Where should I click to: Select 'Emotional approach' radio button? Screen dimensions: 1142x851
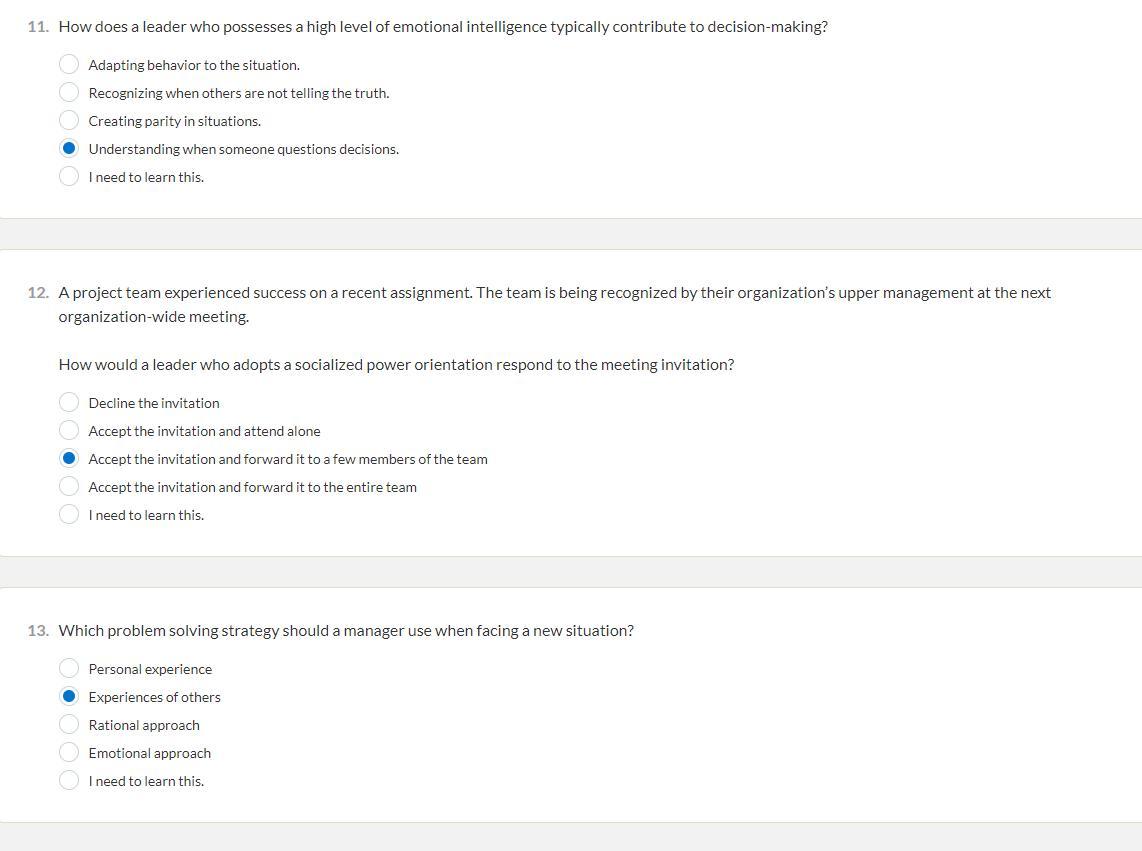[x=68, y=752]
